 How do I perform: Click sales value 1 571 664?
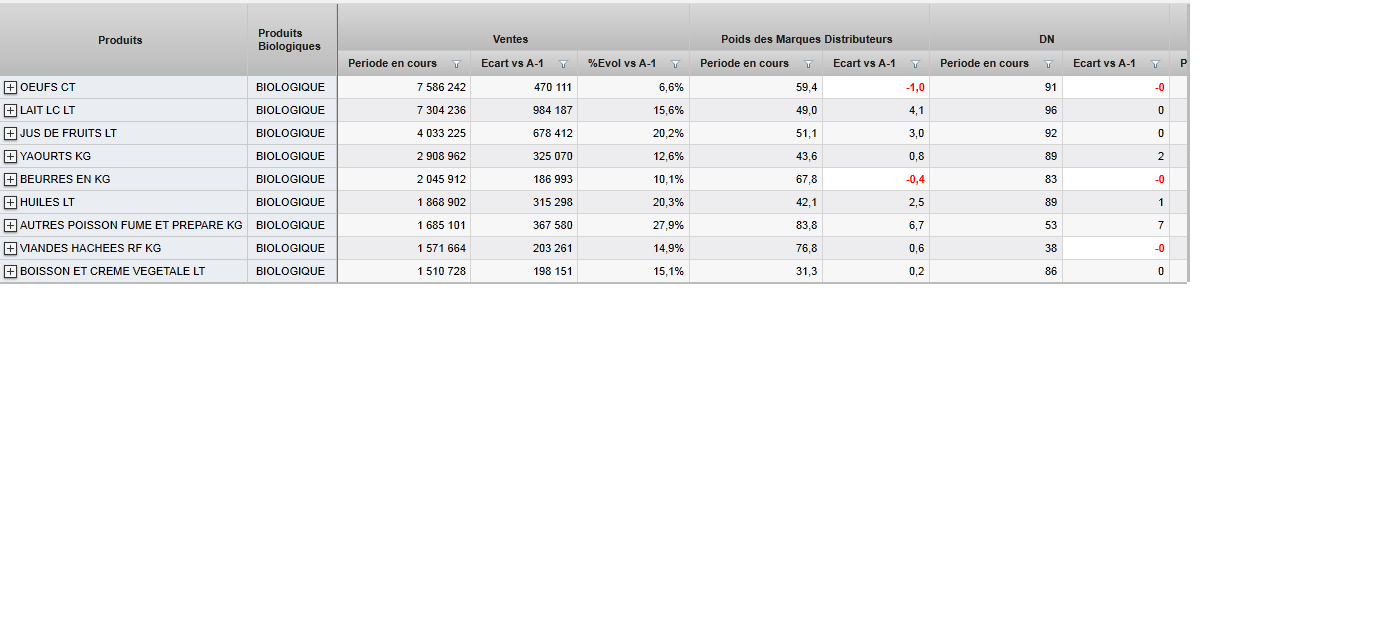point(441,249)
